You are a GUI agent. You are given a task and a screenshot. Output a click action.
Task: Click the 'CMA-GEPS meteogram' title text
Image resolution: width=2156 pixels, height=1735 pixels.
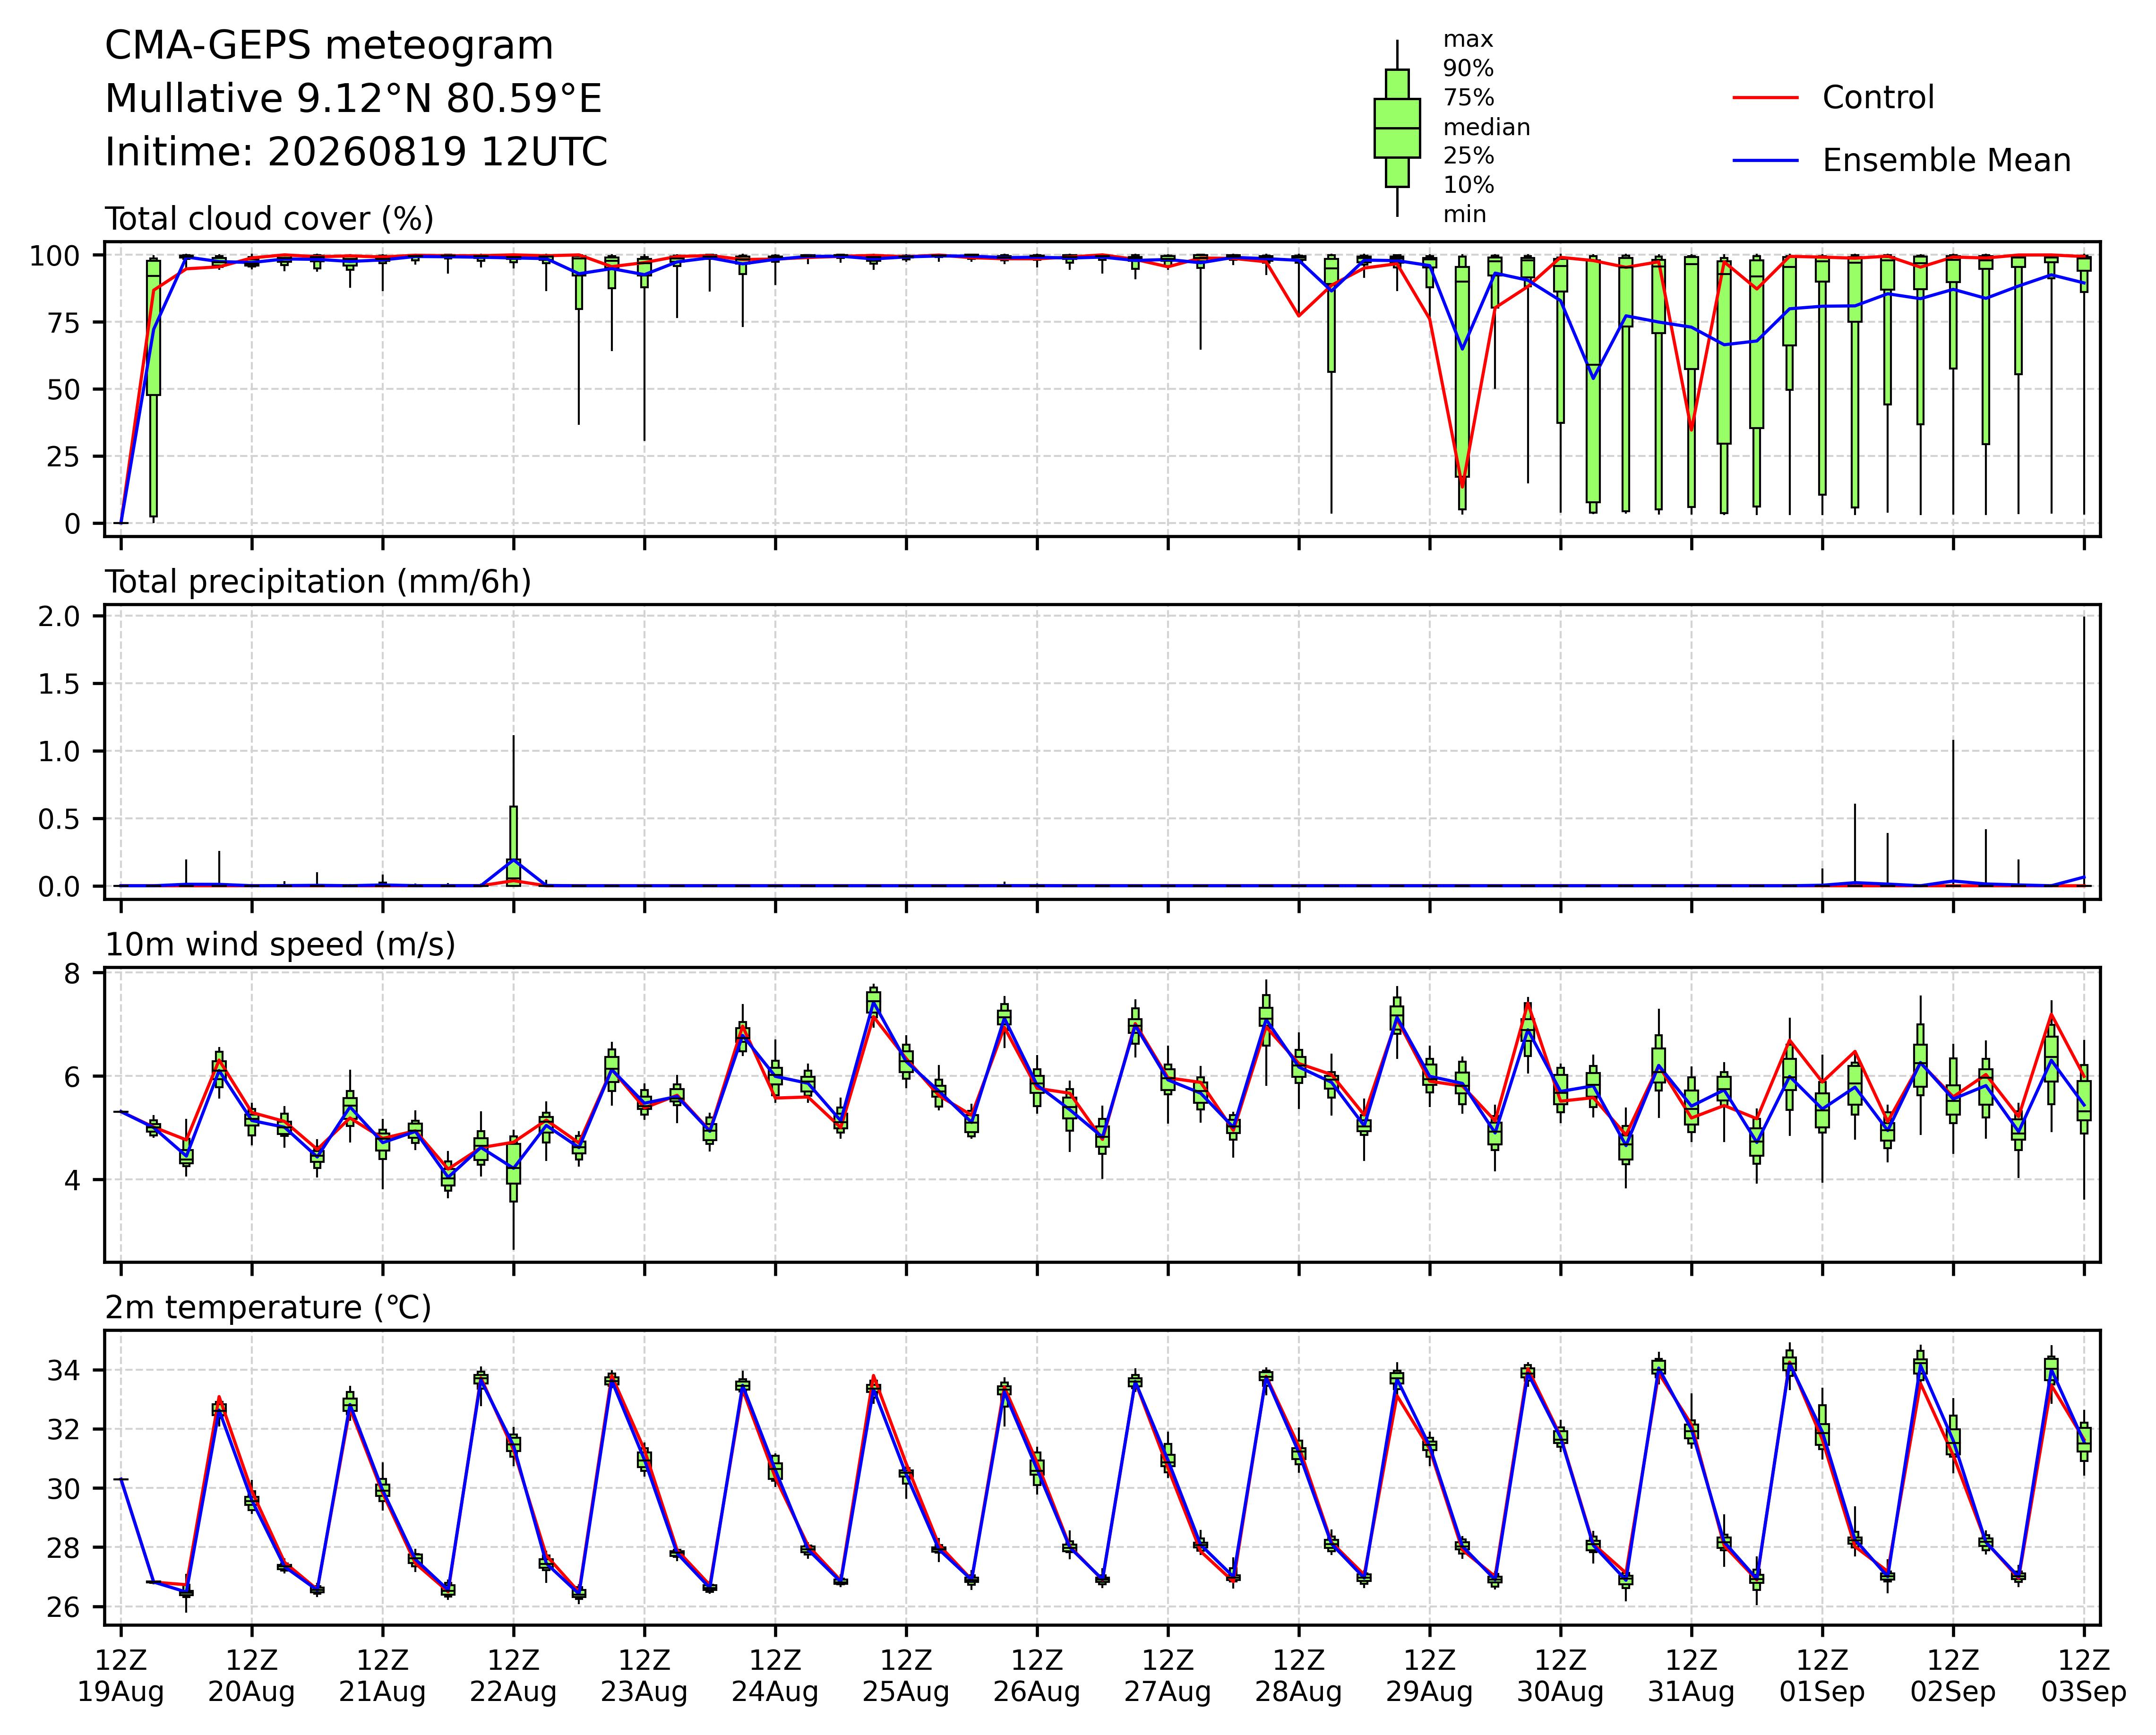coord(329,47)
